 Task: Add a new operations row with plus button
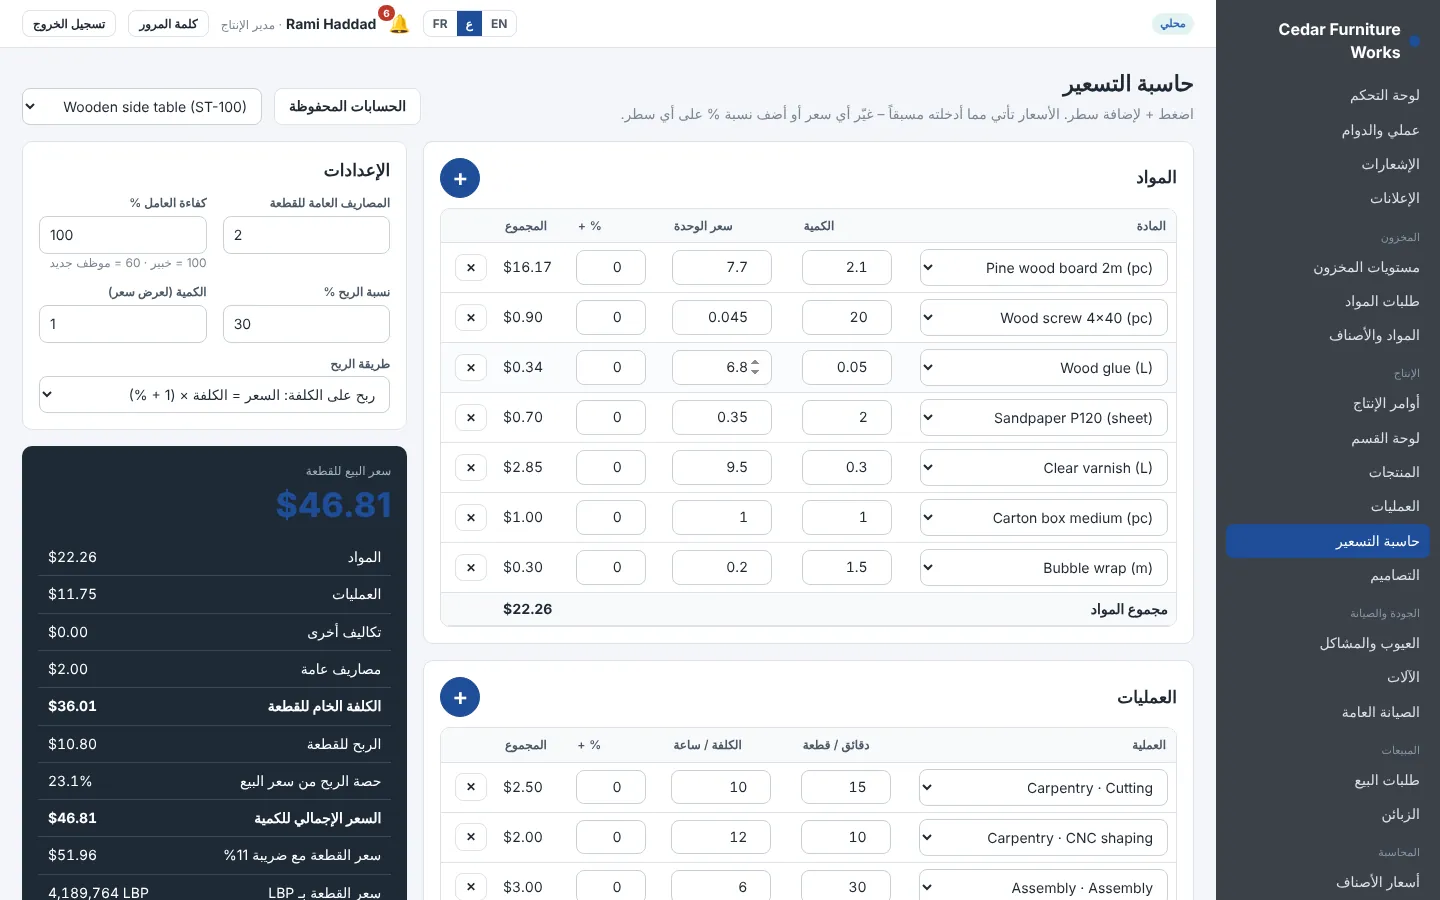460,697
